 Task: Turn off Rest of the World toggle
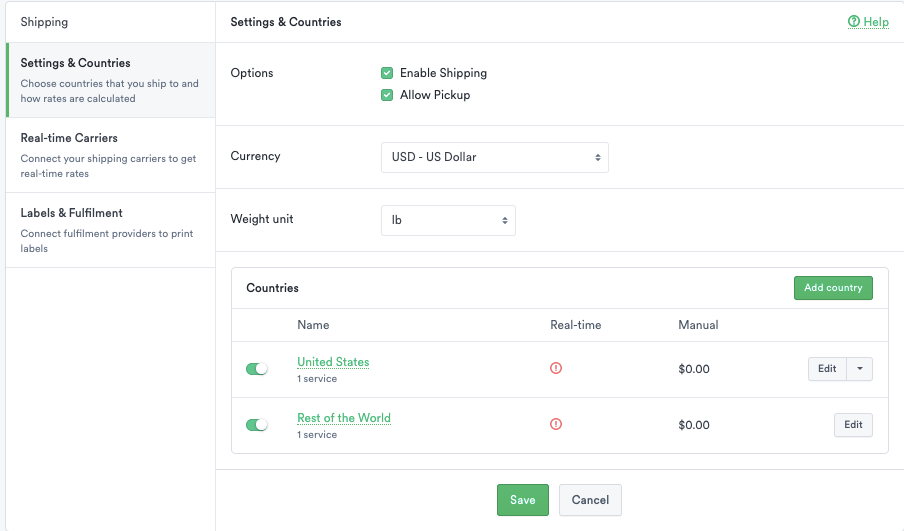pyautogui.click(x=257, y=425)
